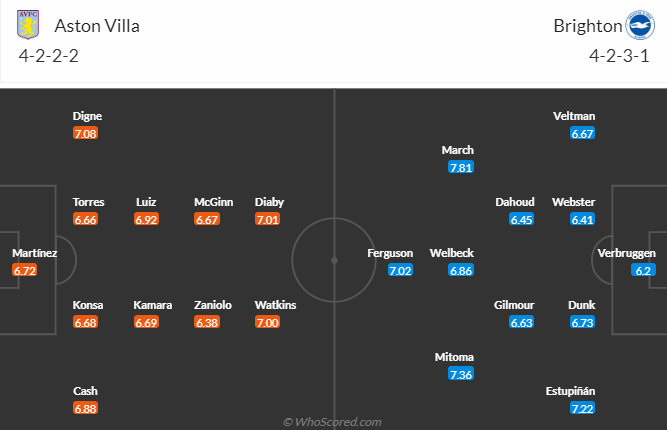Click the Brighton 4-2-3-1 formation text
Image resolution: width=667 pixels, height=430 pixels.
click(x=619, y=56)
